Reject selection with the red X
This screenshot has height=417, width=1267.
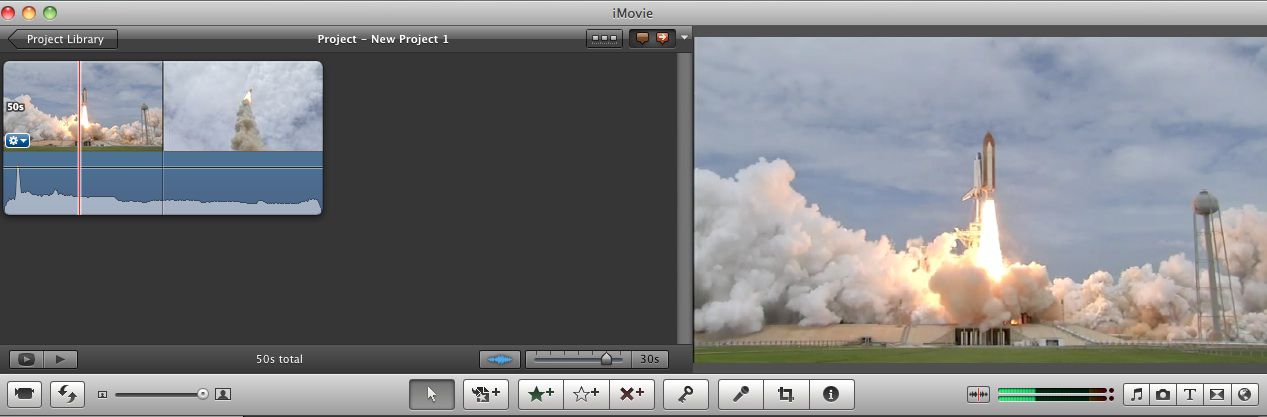click(632, 394)
